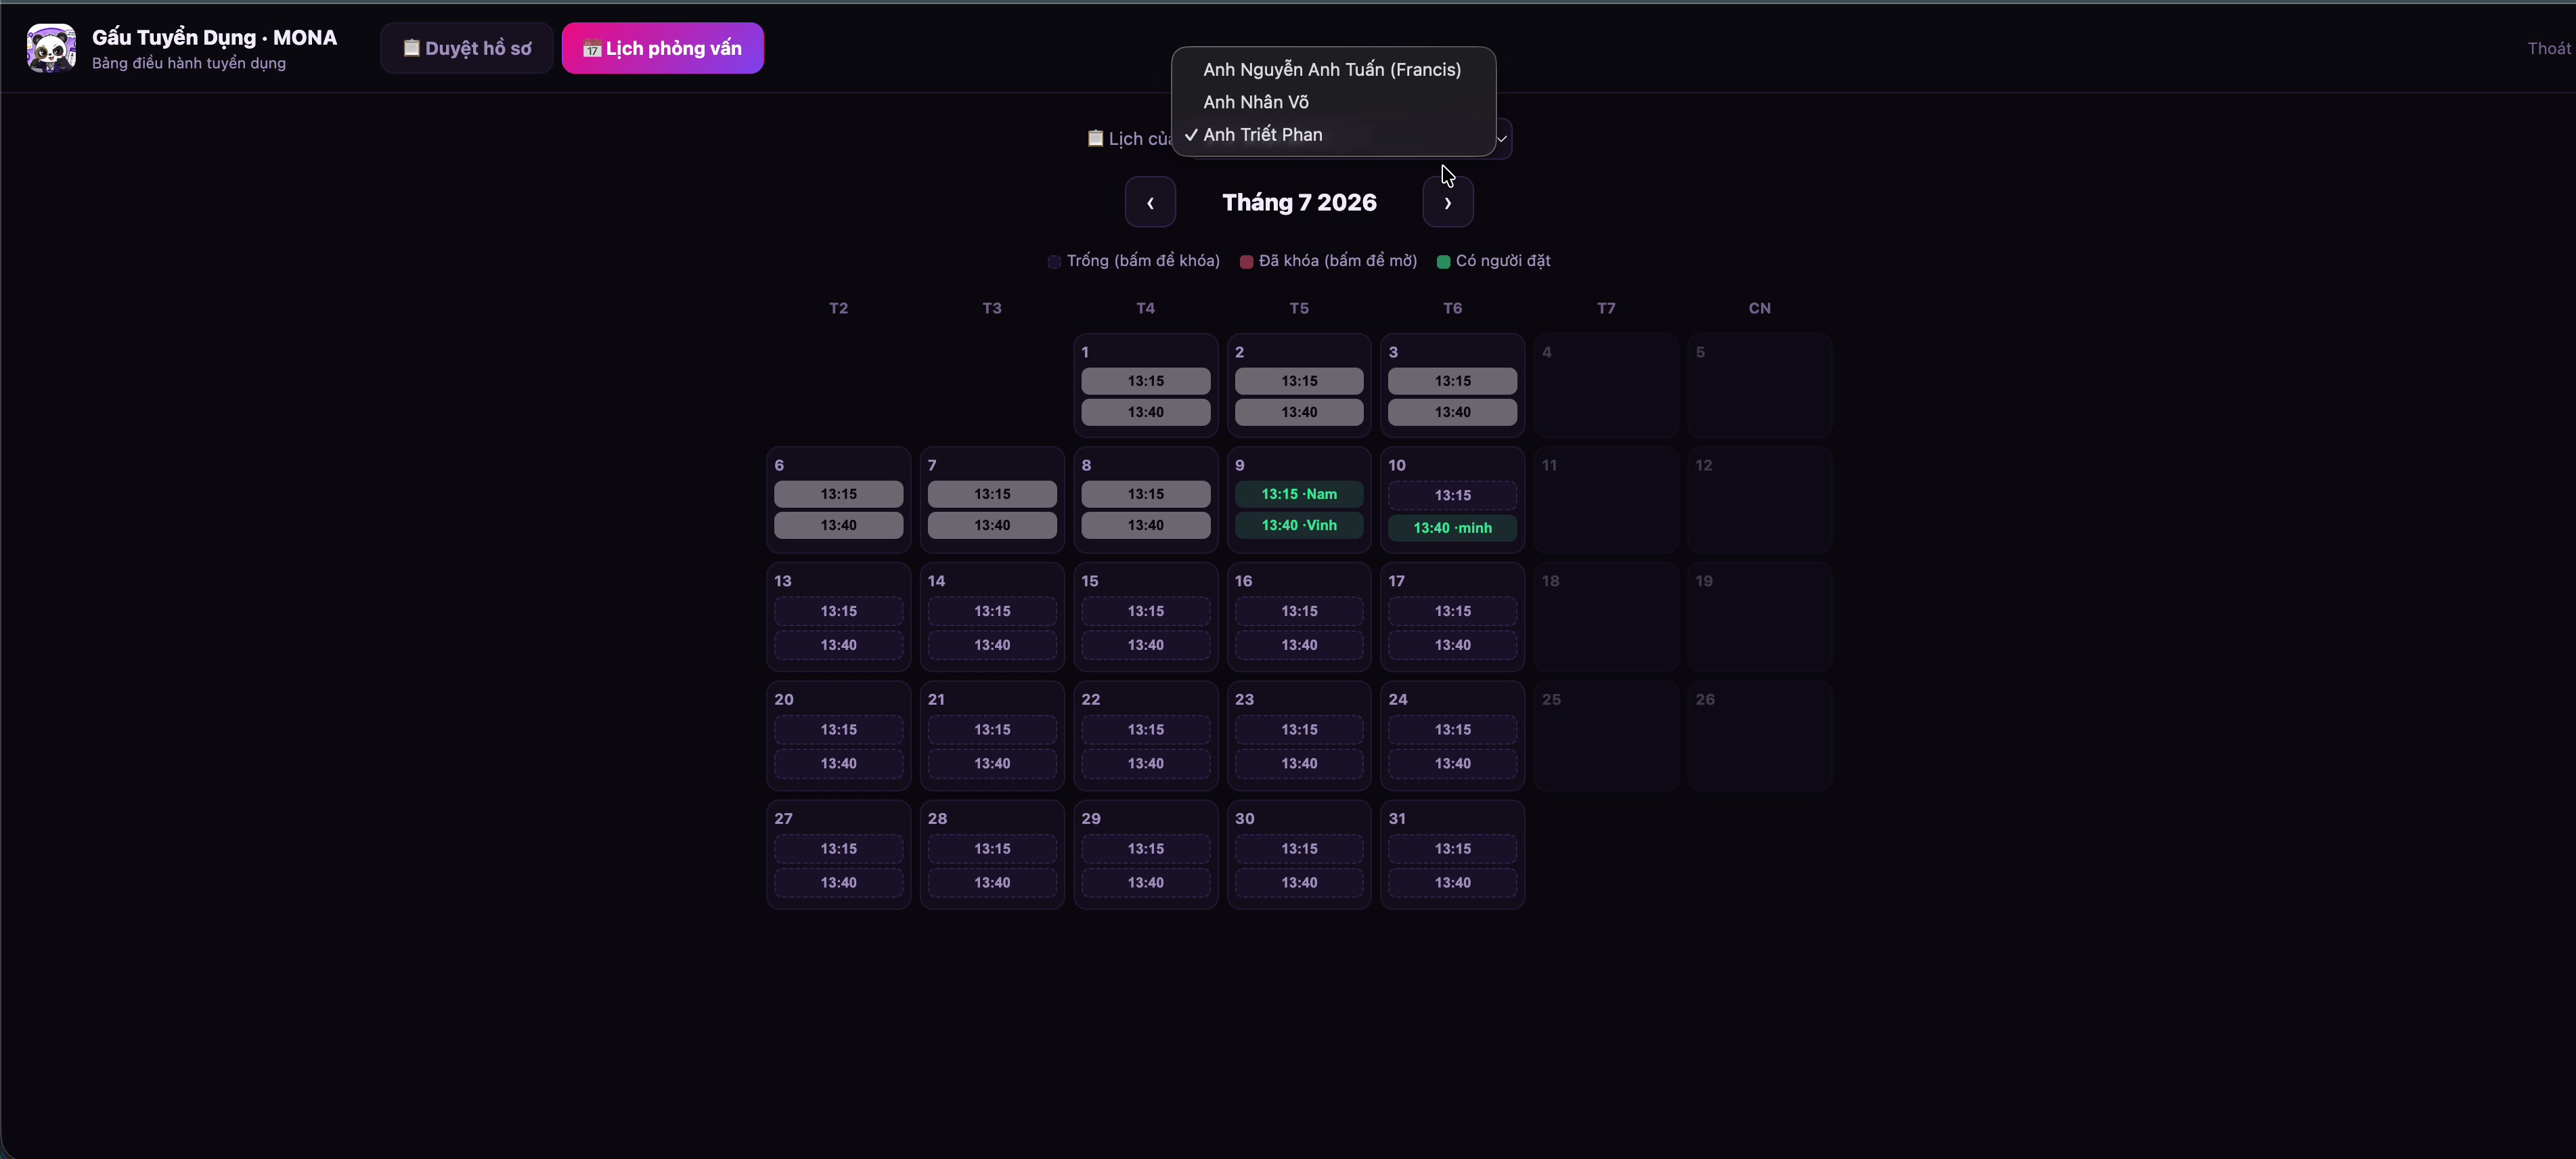This screenshot has width=2576, height=1159.
Task: Lock the 13:40 slot on day 13
Action: (x=838, y=645)
